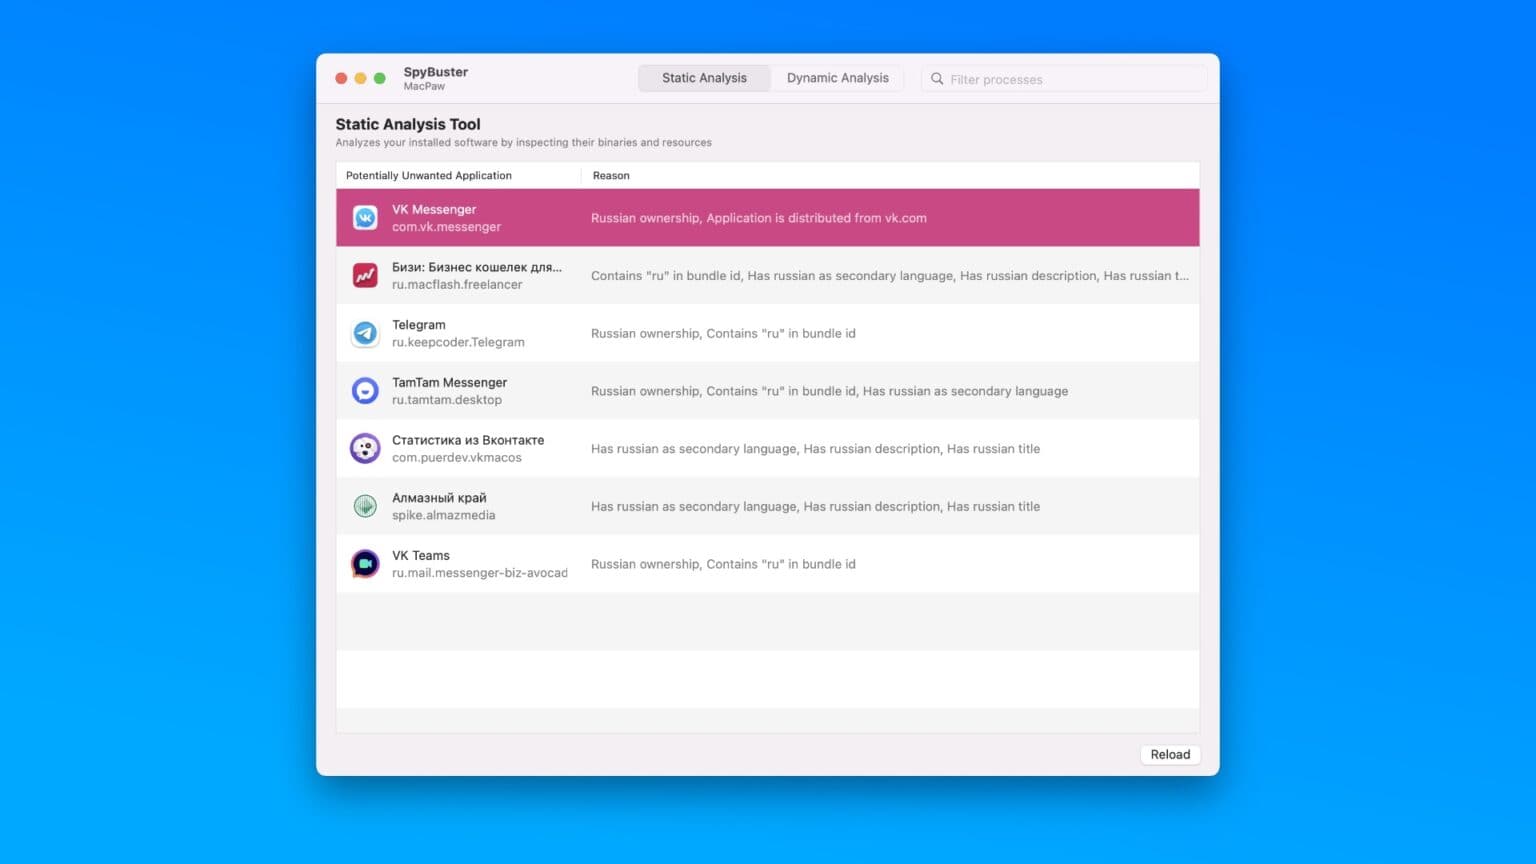Click the VK Teams app icon
This screenshot has width=1536, height=864.
tap(365, 564)
